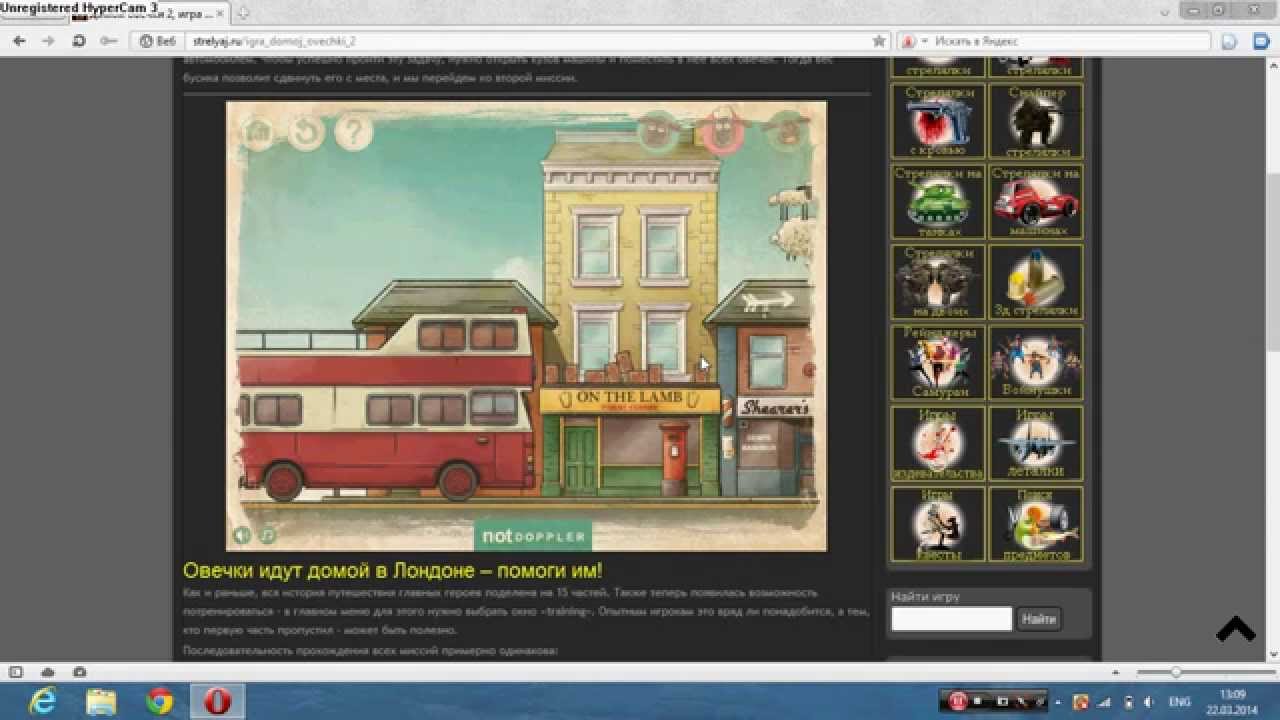This screenshot has height=720, width=1280.
Task: Show hidden system tray icons arrow
Action: click(x=1059, y=702)
